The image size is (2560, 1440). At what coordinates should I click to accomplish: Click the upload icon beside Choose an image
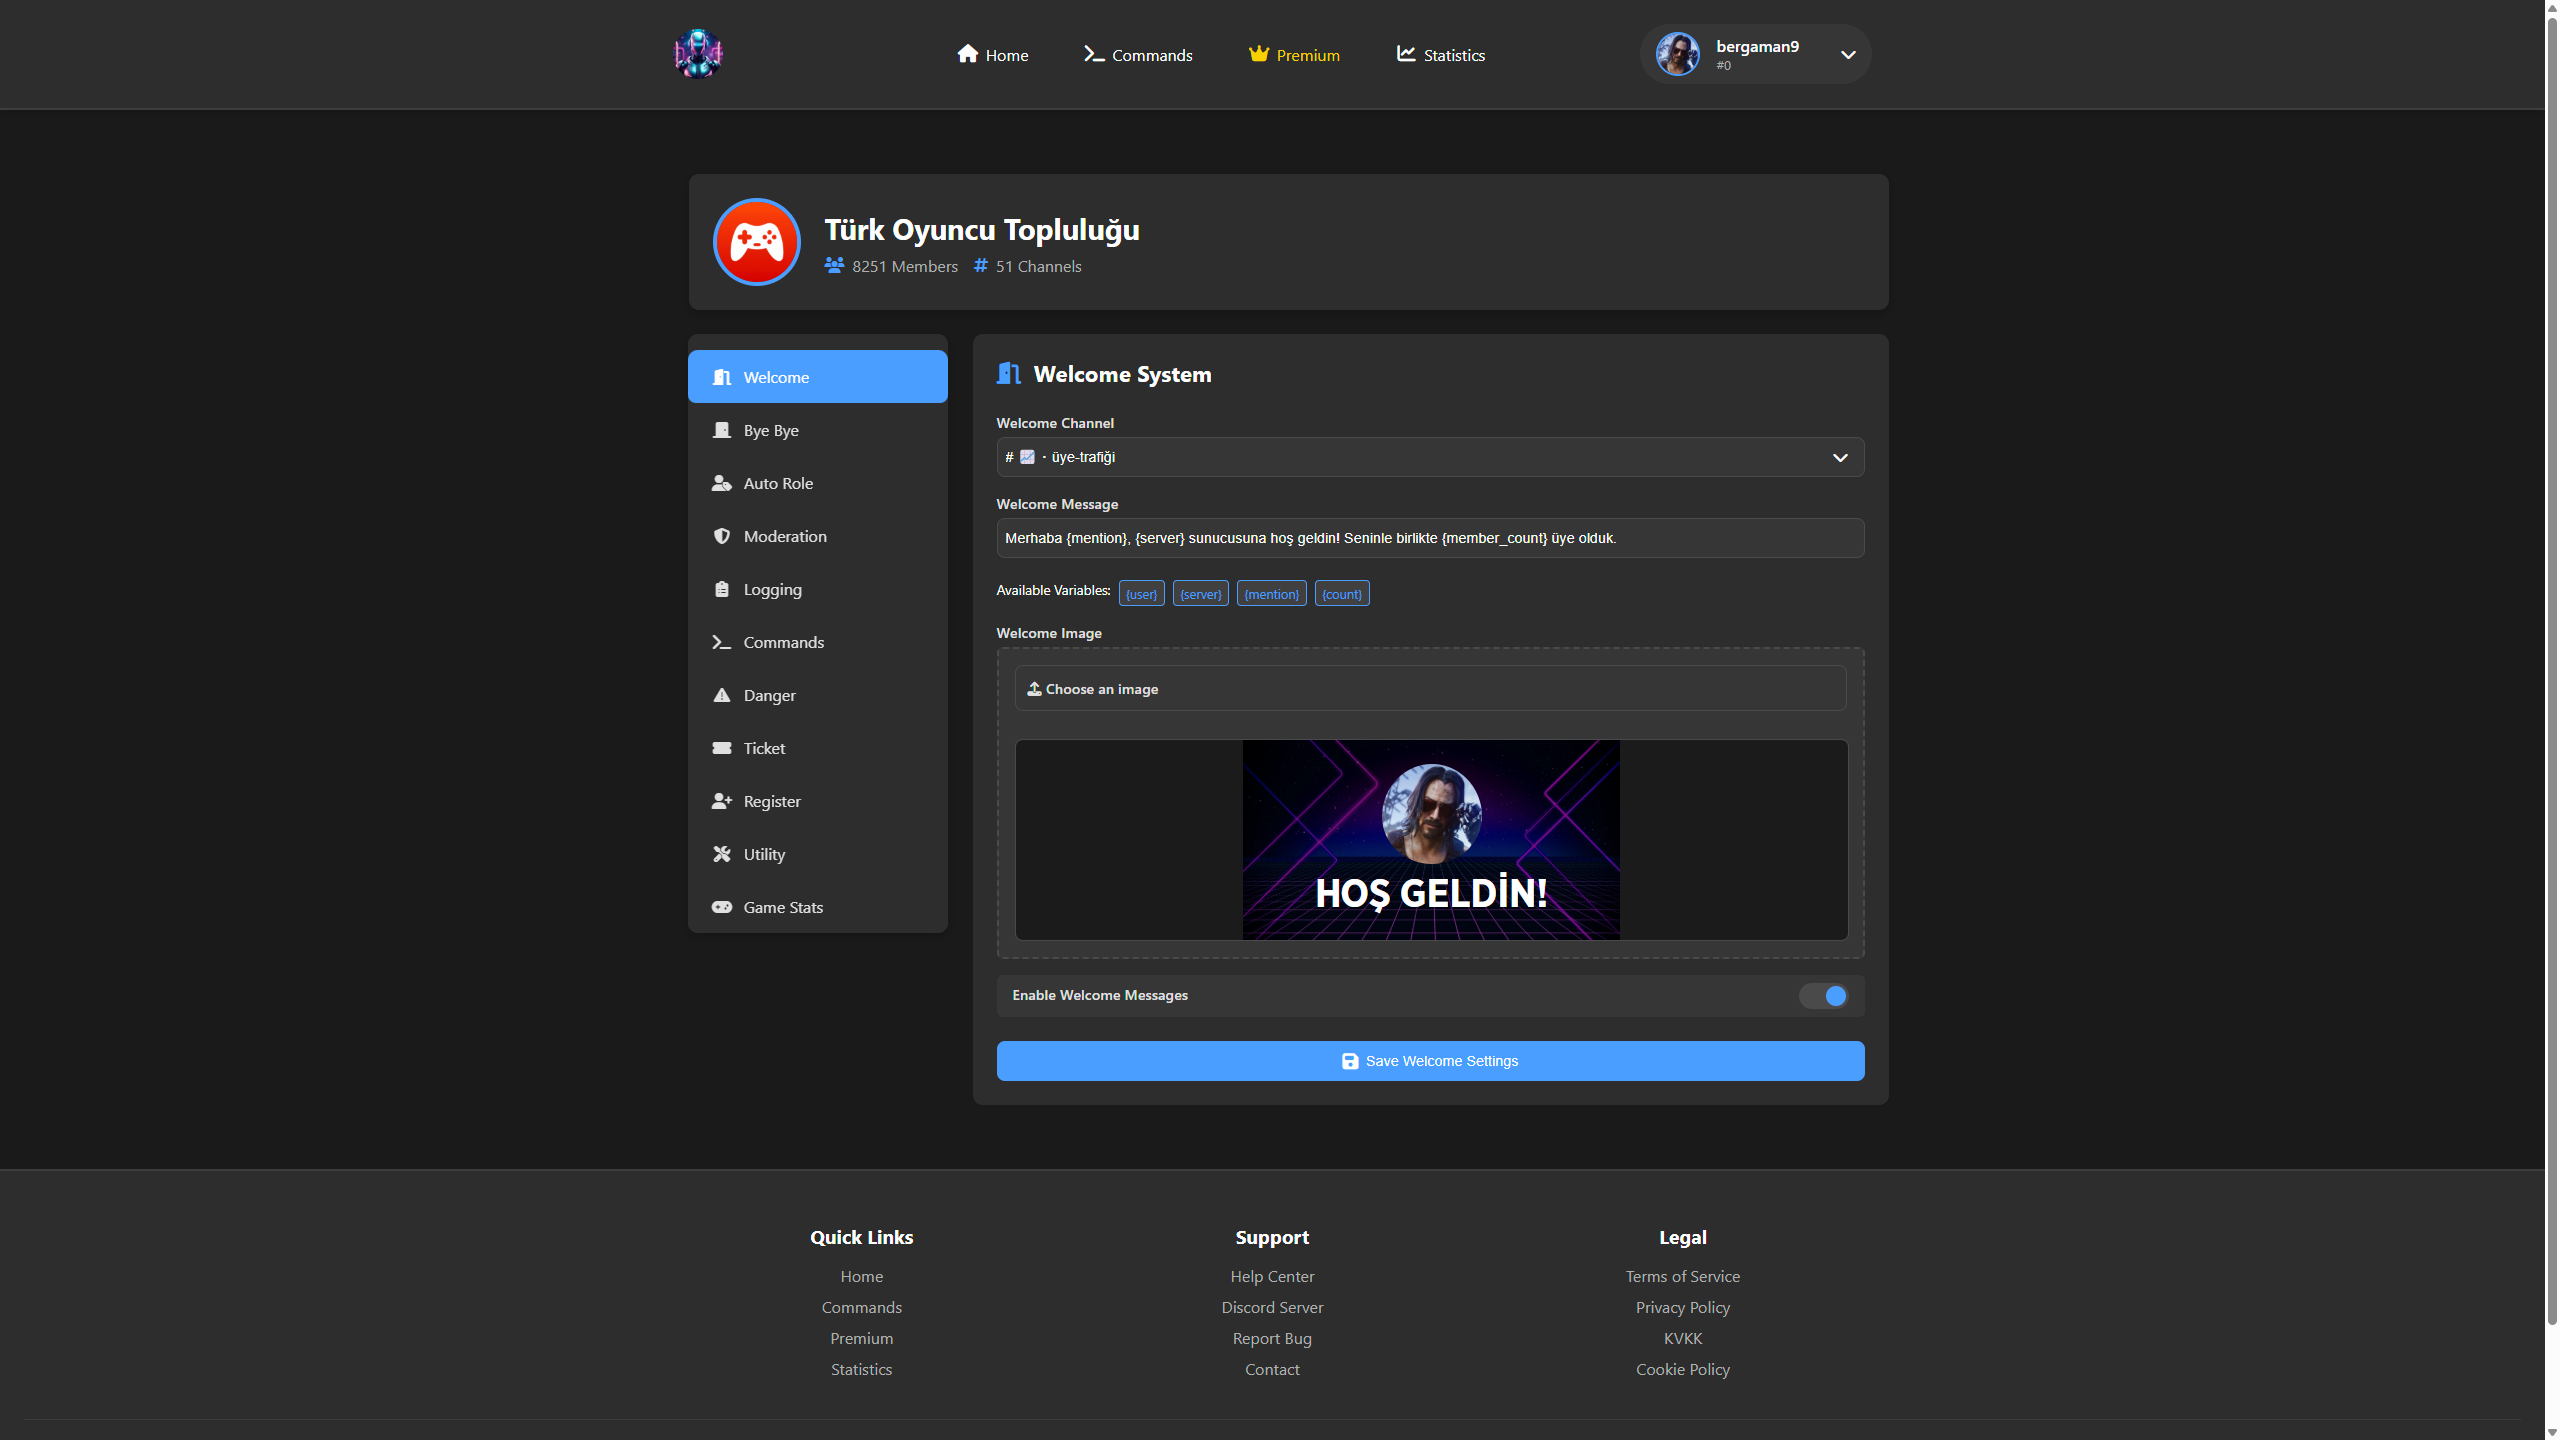[1035, 689]
